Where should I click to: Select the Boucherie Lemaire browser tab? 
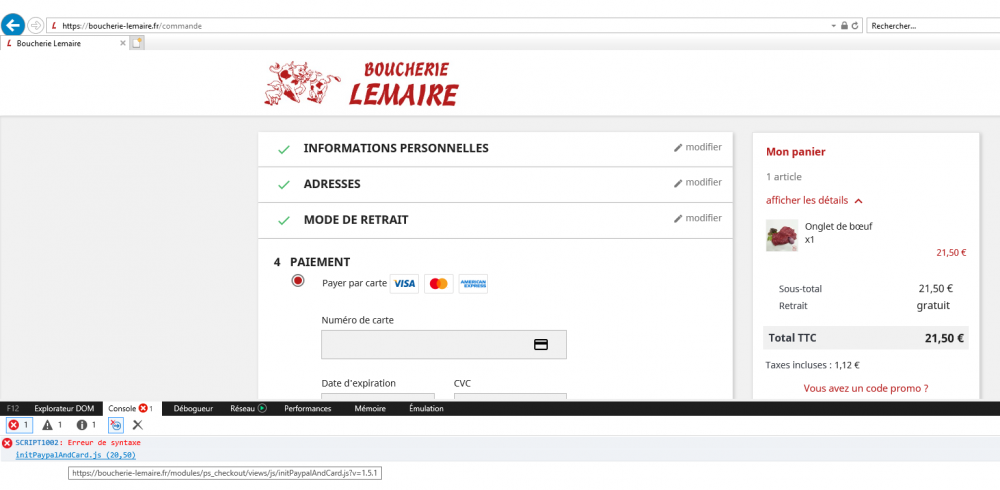click(x=64, y=43)
